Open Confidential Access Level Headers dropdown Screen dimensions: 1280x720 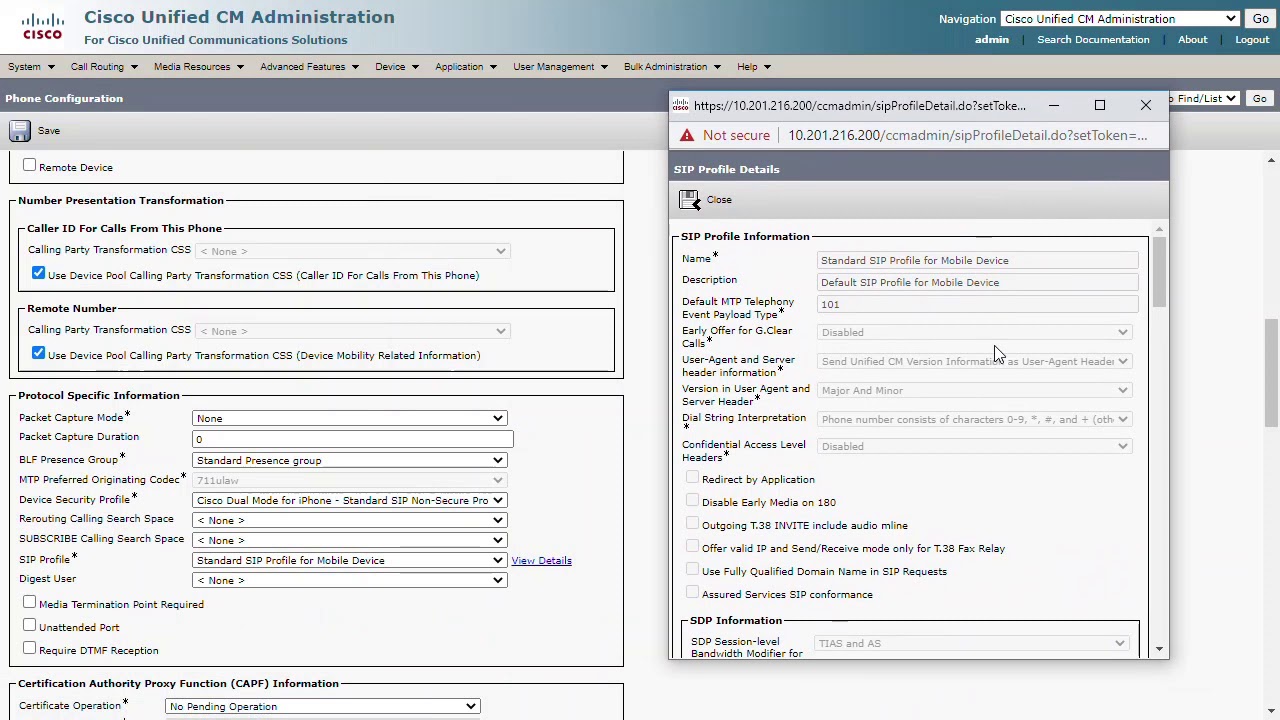point(974,446)
